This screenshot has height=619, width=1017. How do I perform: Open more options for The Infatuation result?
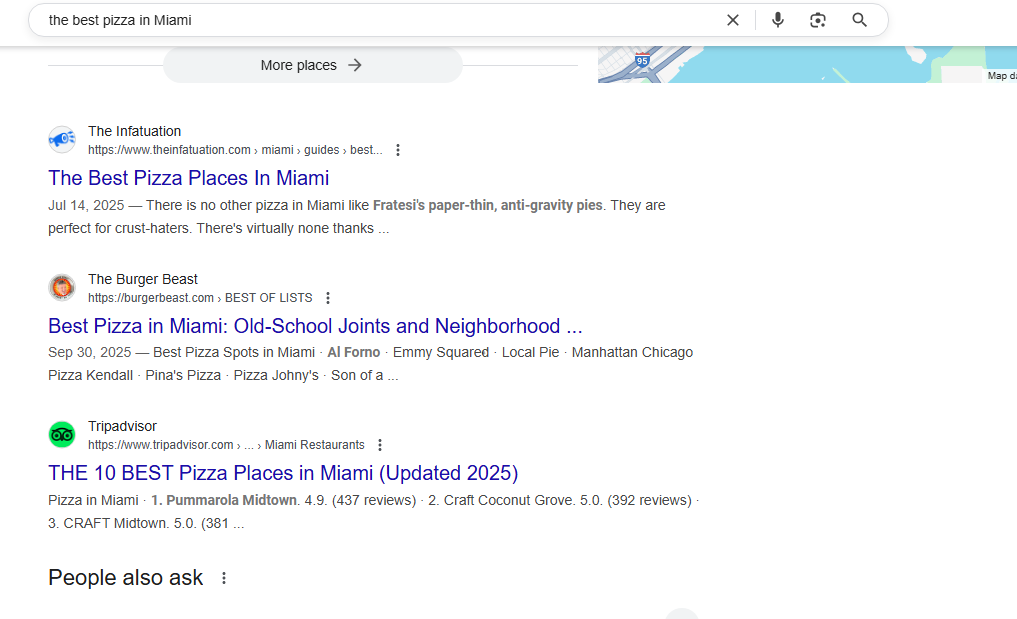(x=398, y=150)
